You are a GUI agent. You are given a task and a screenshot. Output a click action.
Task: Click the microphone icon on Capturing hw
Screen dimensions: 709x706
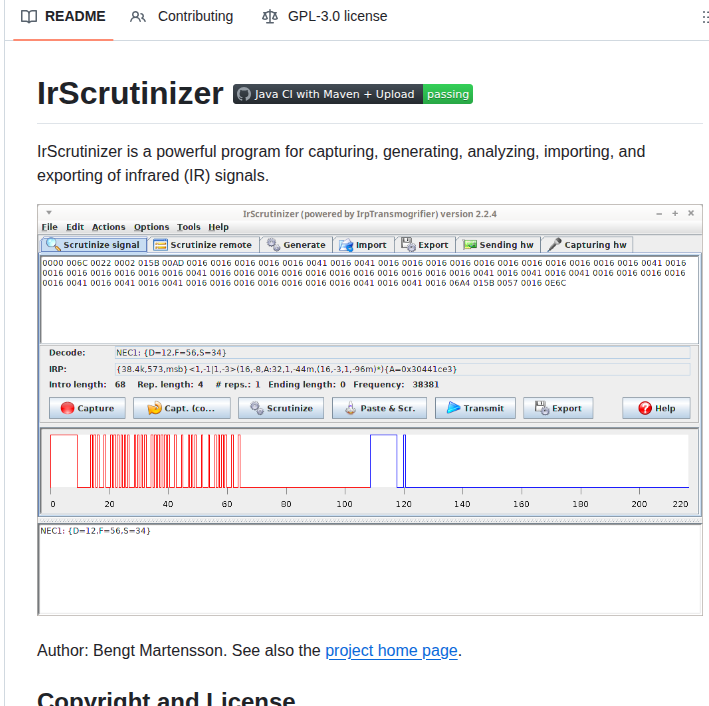tap(554, 245)
